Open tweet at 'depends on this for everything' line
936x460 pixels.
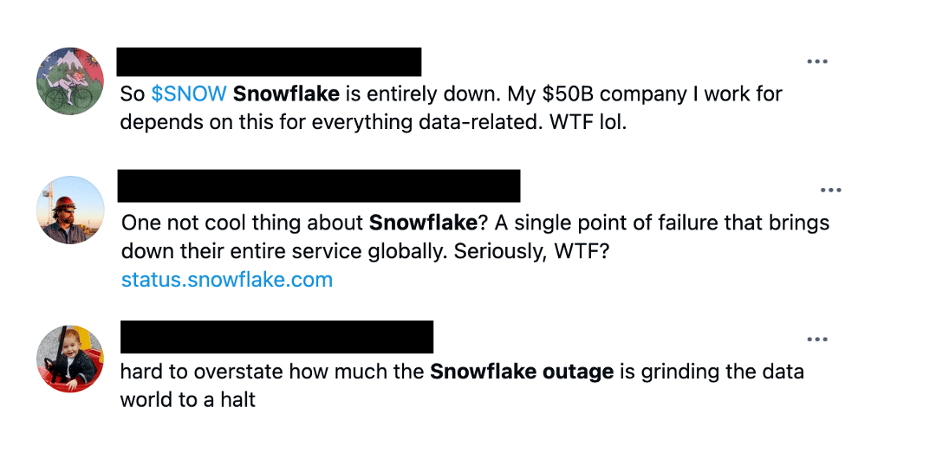(x=374, y=122)
